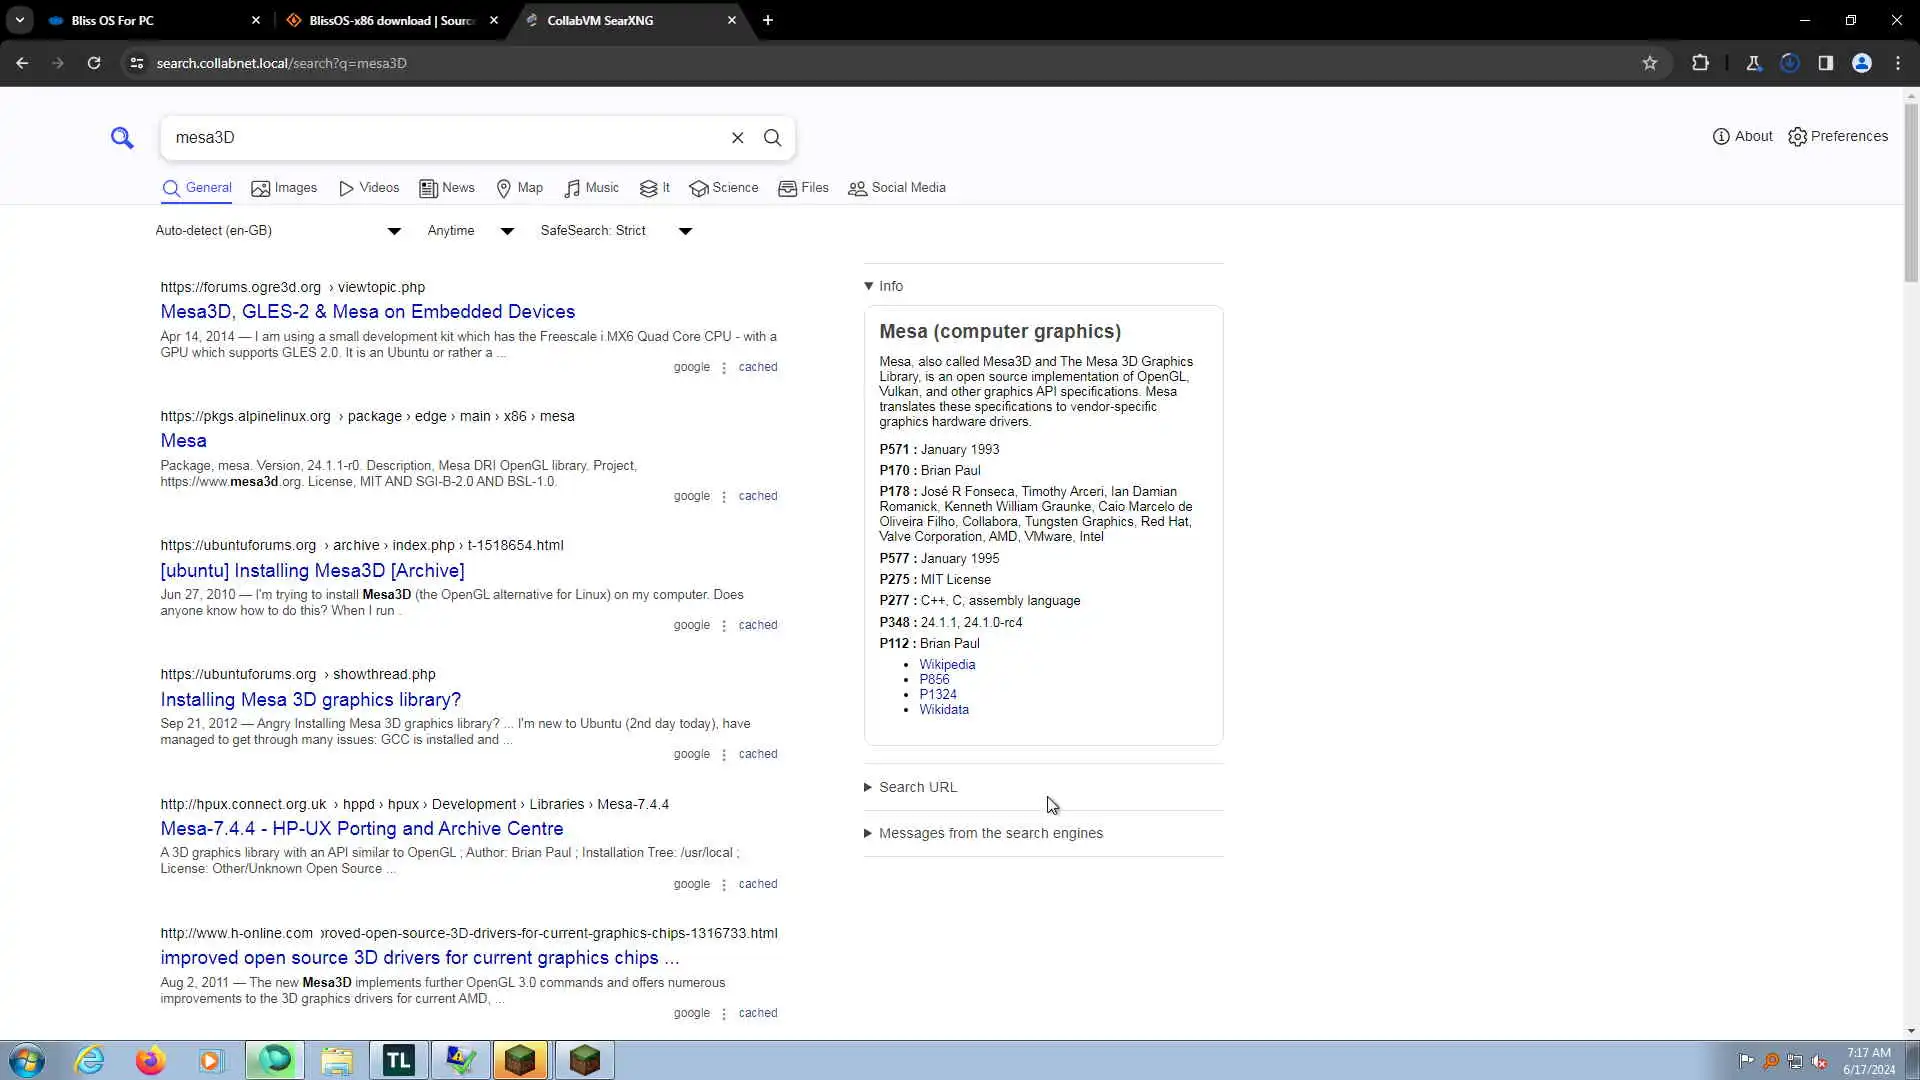Open the browser side panel icon
Viewport: 1920px width, 1080px height.
1825,63
